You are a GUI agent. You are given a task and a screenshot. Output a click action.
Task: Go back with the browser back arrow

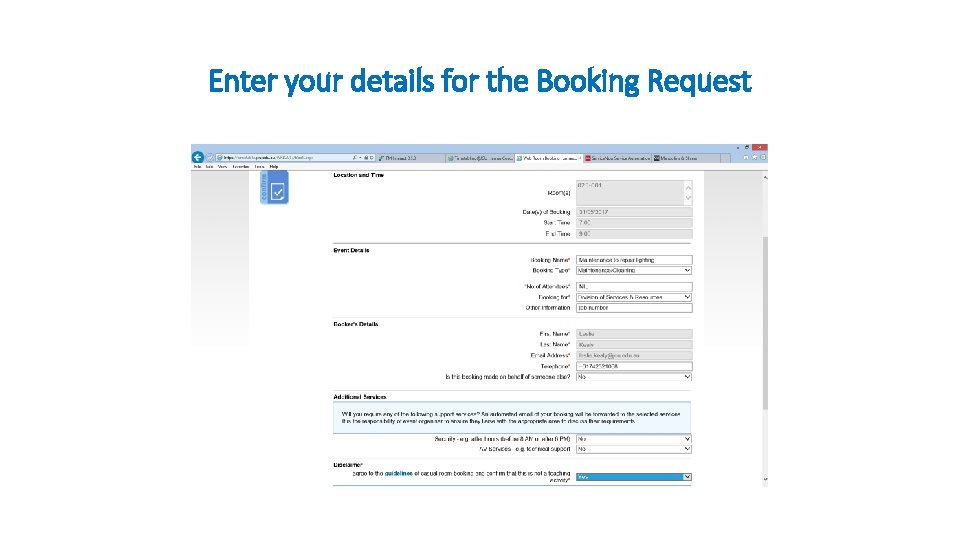(x=198, y=157)
